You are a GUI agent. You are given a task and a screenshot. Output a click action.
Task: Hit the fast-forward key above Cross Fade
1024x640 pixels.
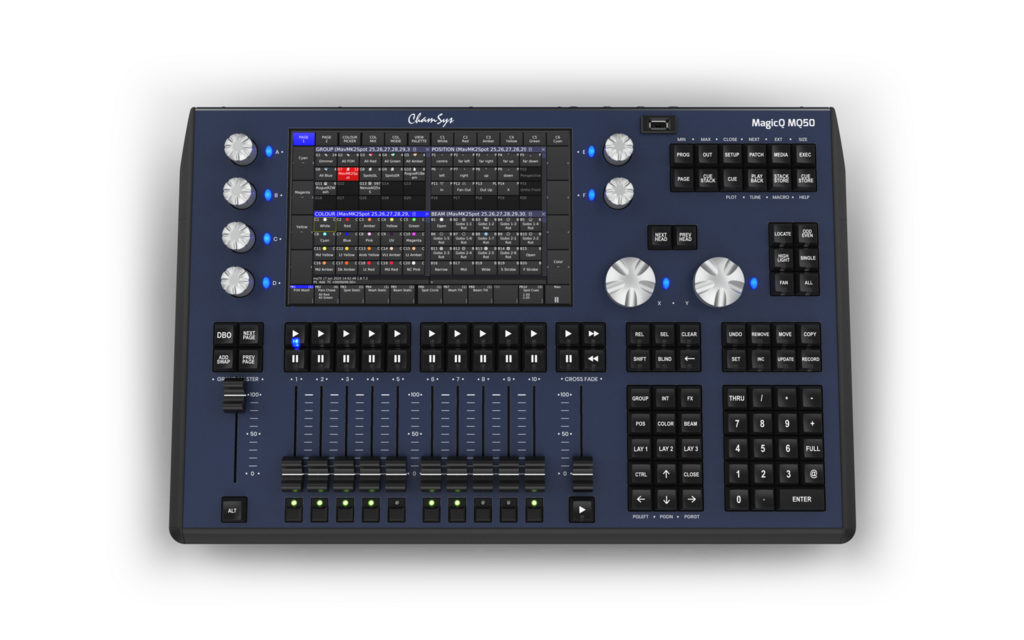pyautogui.click(x=593, y=334)
